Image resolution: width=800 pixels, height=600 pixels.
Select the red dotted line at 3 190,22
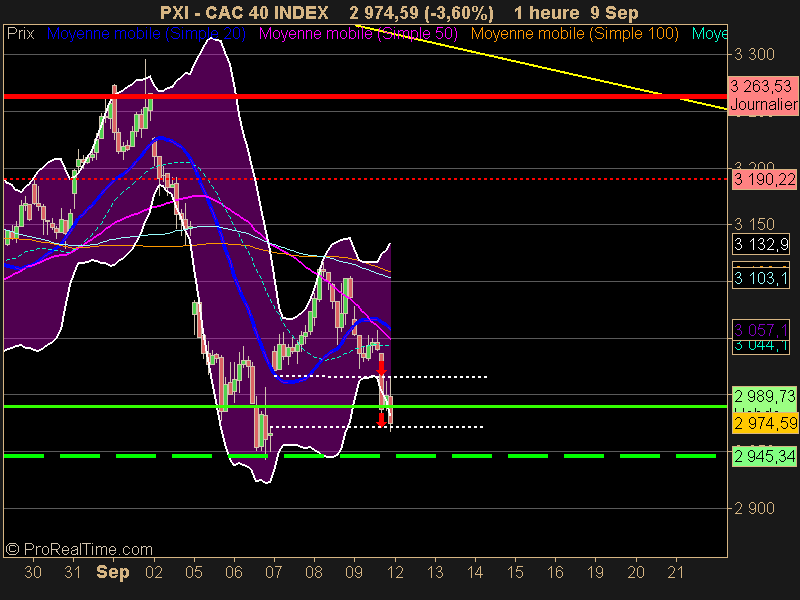click(x=365, y=179)
